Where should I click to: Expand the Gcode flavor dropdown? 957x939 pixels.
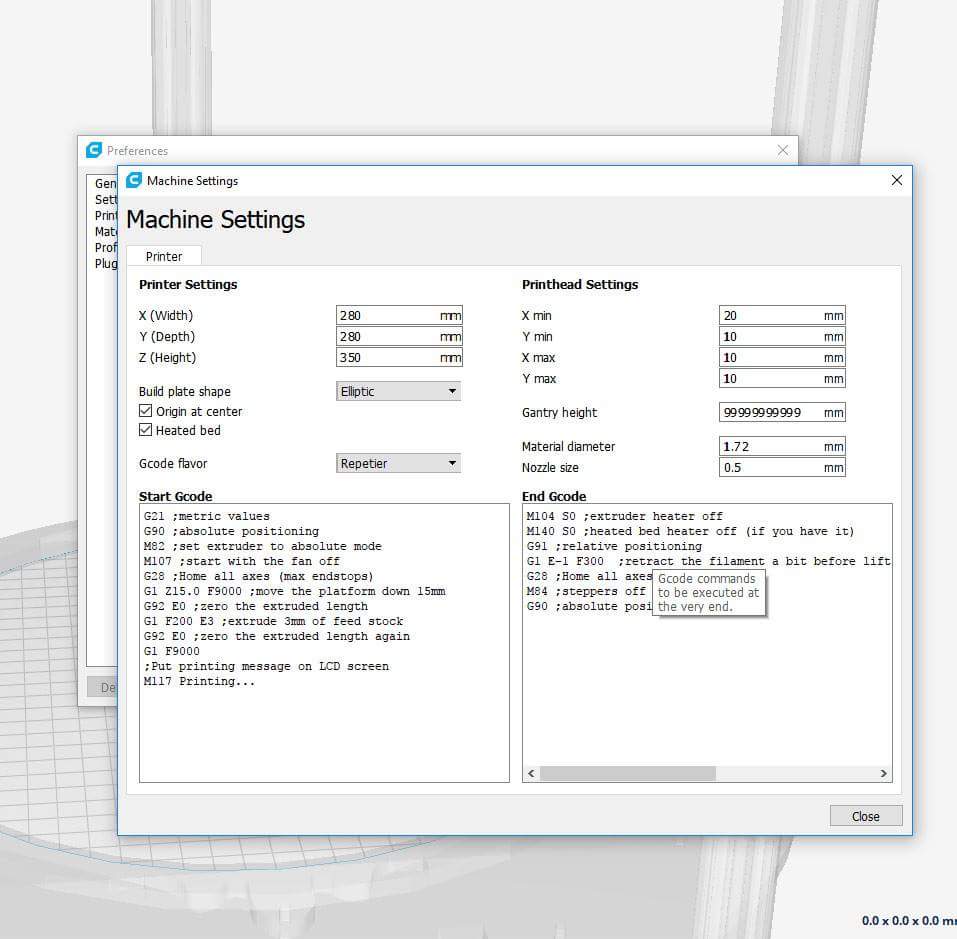pos(398,463)
